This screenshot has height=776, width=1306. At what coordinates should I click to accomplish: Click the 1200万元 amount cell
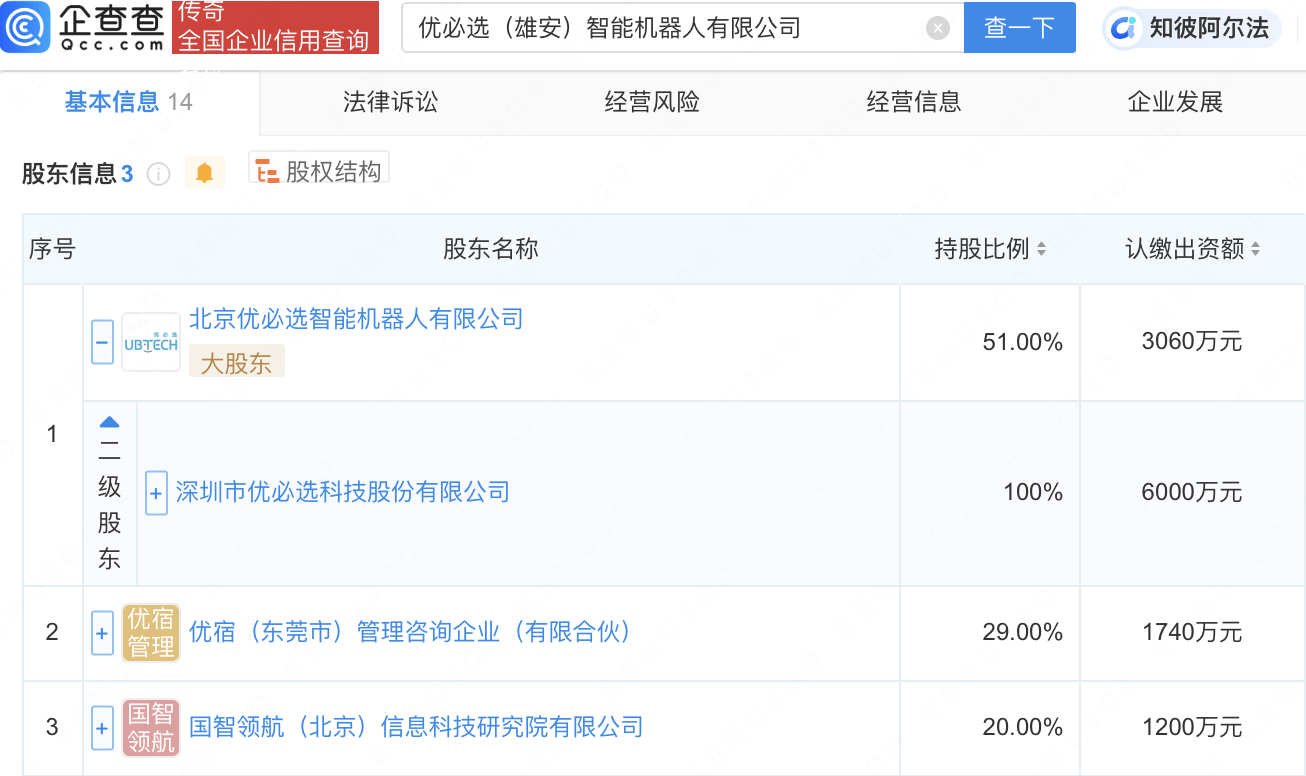(1192, 728)
